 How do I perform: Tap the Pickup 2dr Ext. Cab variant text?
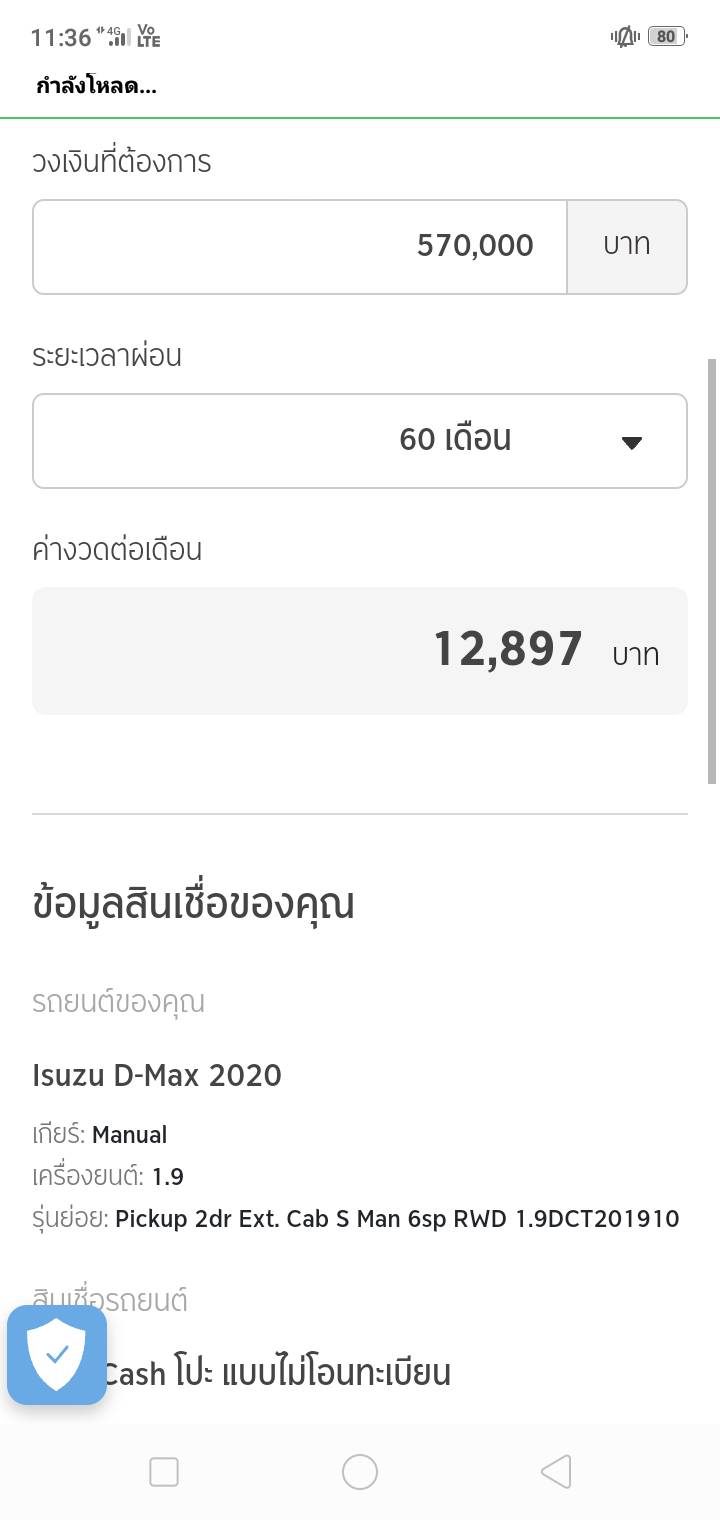[397, 1219]
